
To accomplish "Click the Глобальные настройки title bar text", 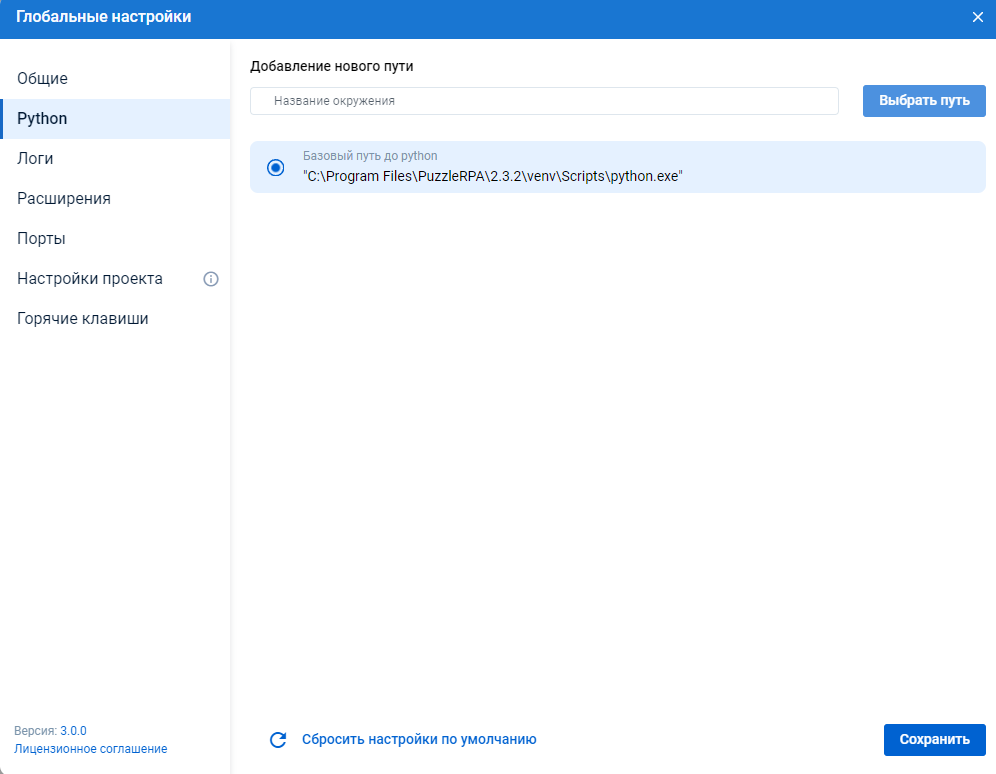I will click(103, 17).
